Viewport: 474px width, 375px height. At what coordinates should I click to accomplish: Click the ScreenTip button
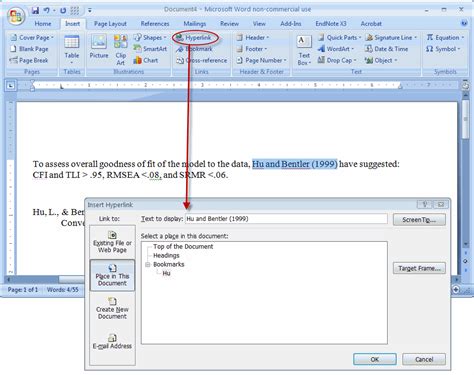419,220
